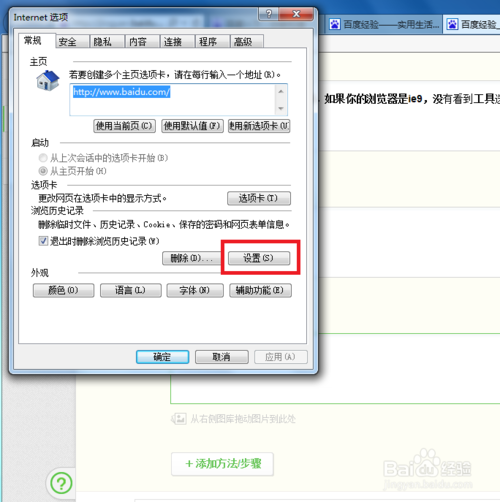The width and height of the screenshot is (500, 502).
Task: Switch to the 隐私 tab
Action: [x=107, y=42]
